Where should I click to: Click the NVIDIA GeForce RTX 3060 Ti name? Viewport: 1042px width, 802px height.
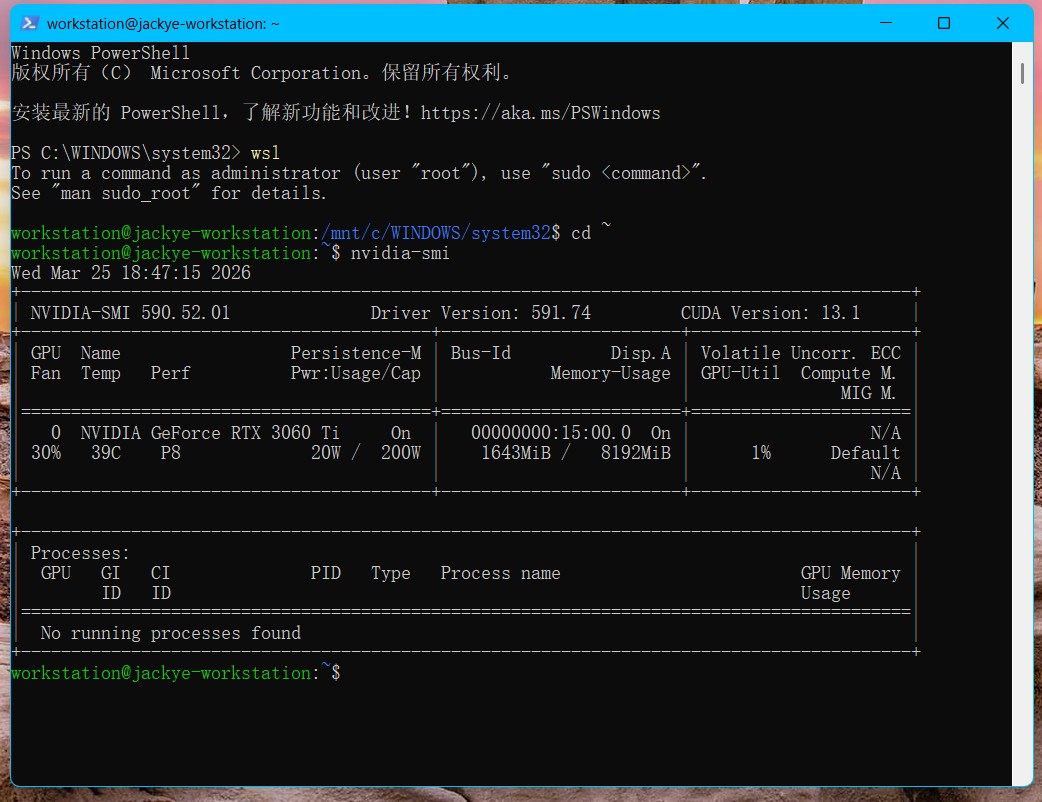[210, 433]
